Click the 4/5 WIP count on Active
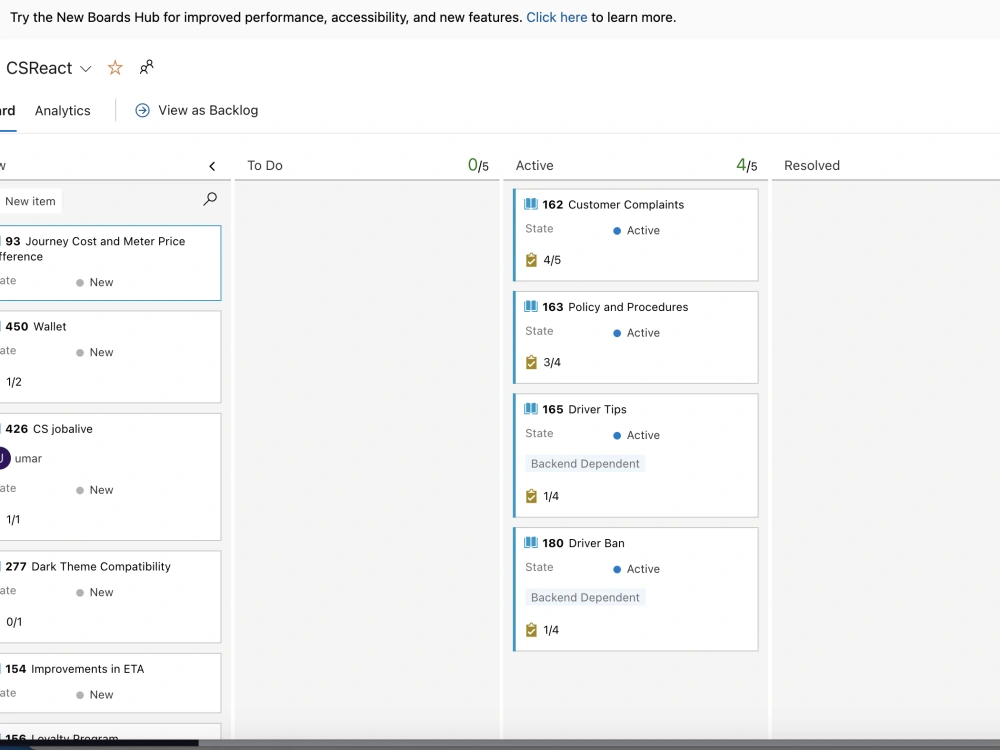This screenshot has height=750, width=1000. click(747, 165)
